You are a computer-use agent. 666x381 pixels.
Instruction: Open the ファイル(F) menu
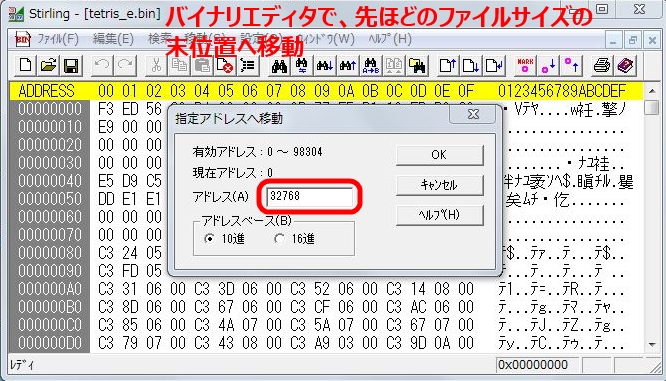pyautogui.click(x=58, y=39)
